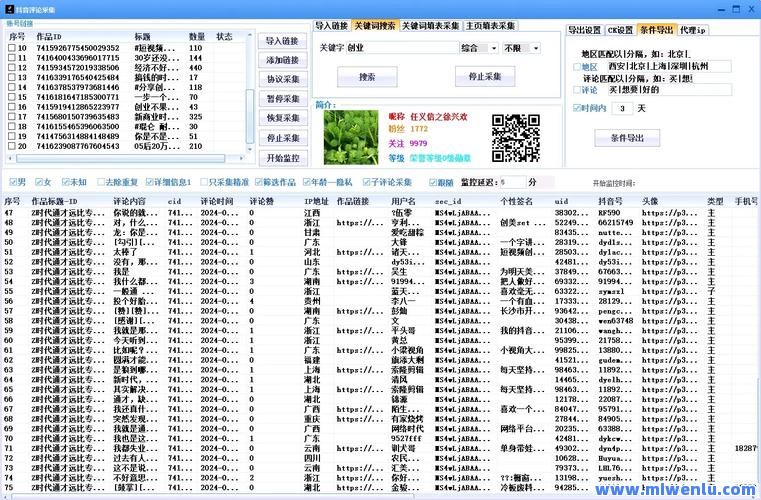Toggle the 地区 checkbox

point(577,67)
